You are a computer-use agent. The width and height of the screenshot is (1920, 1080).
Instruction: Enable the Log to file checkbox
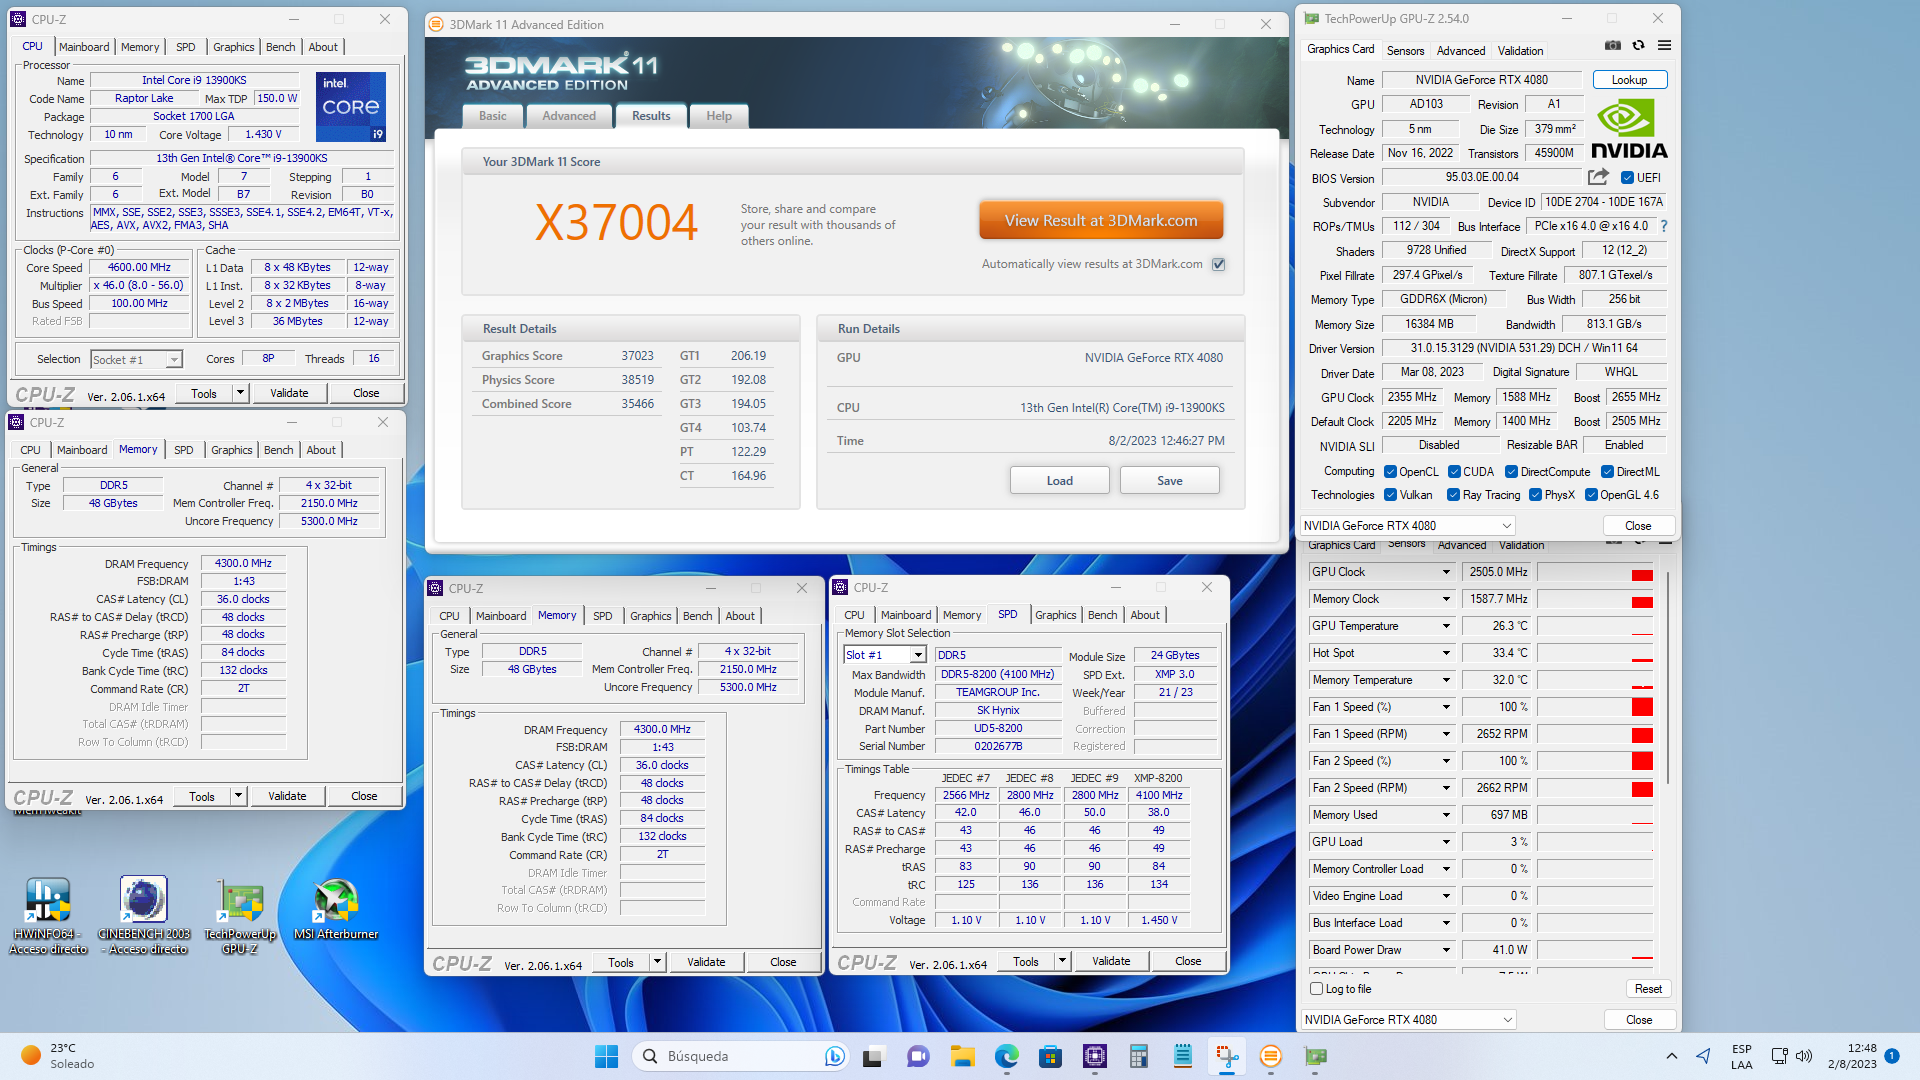(x=1317, y=989)
